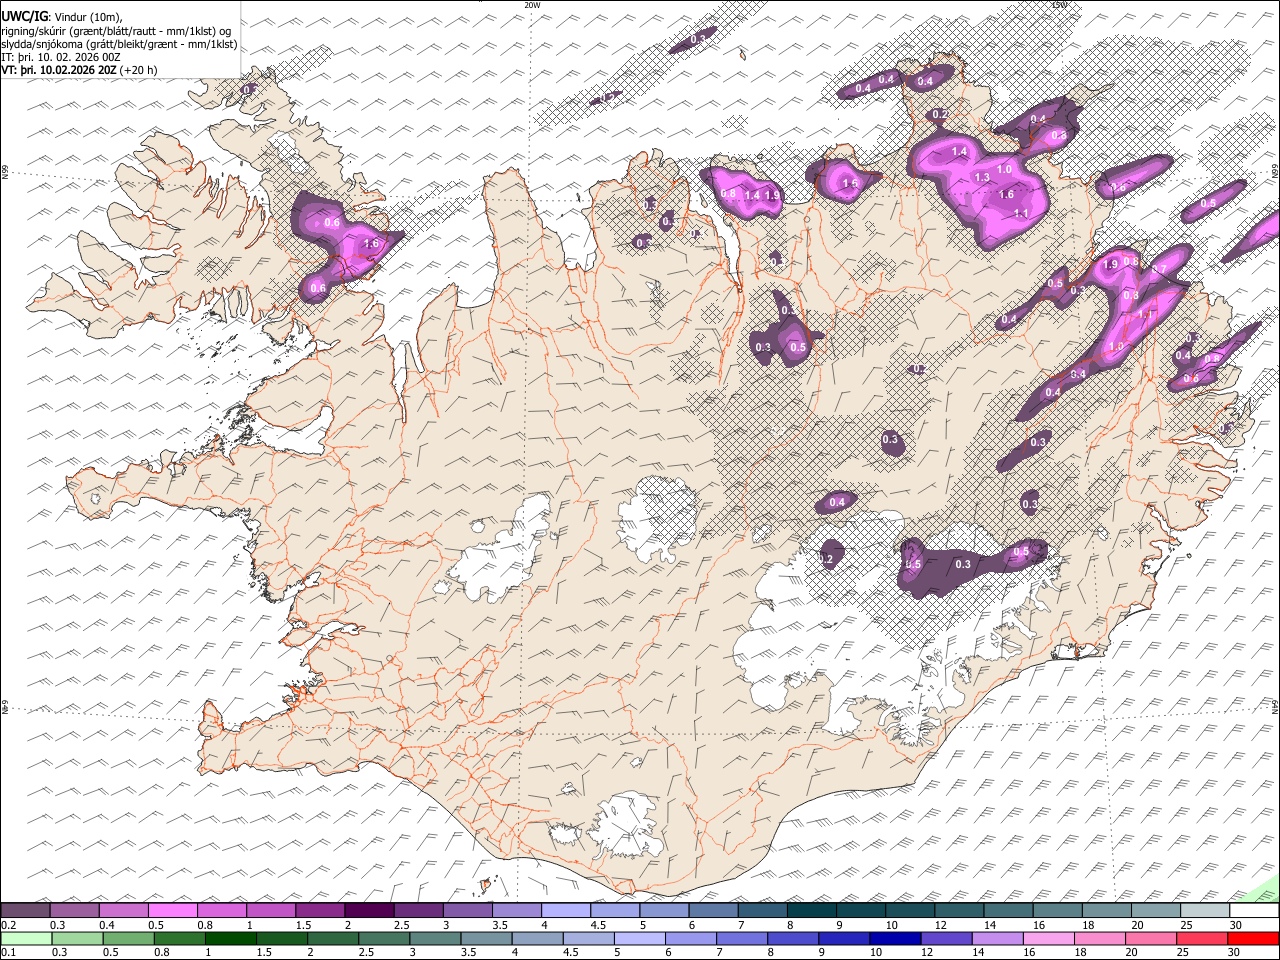Click the lavender 4–4.5 swatch in upper legend row

tap(566, 911)
